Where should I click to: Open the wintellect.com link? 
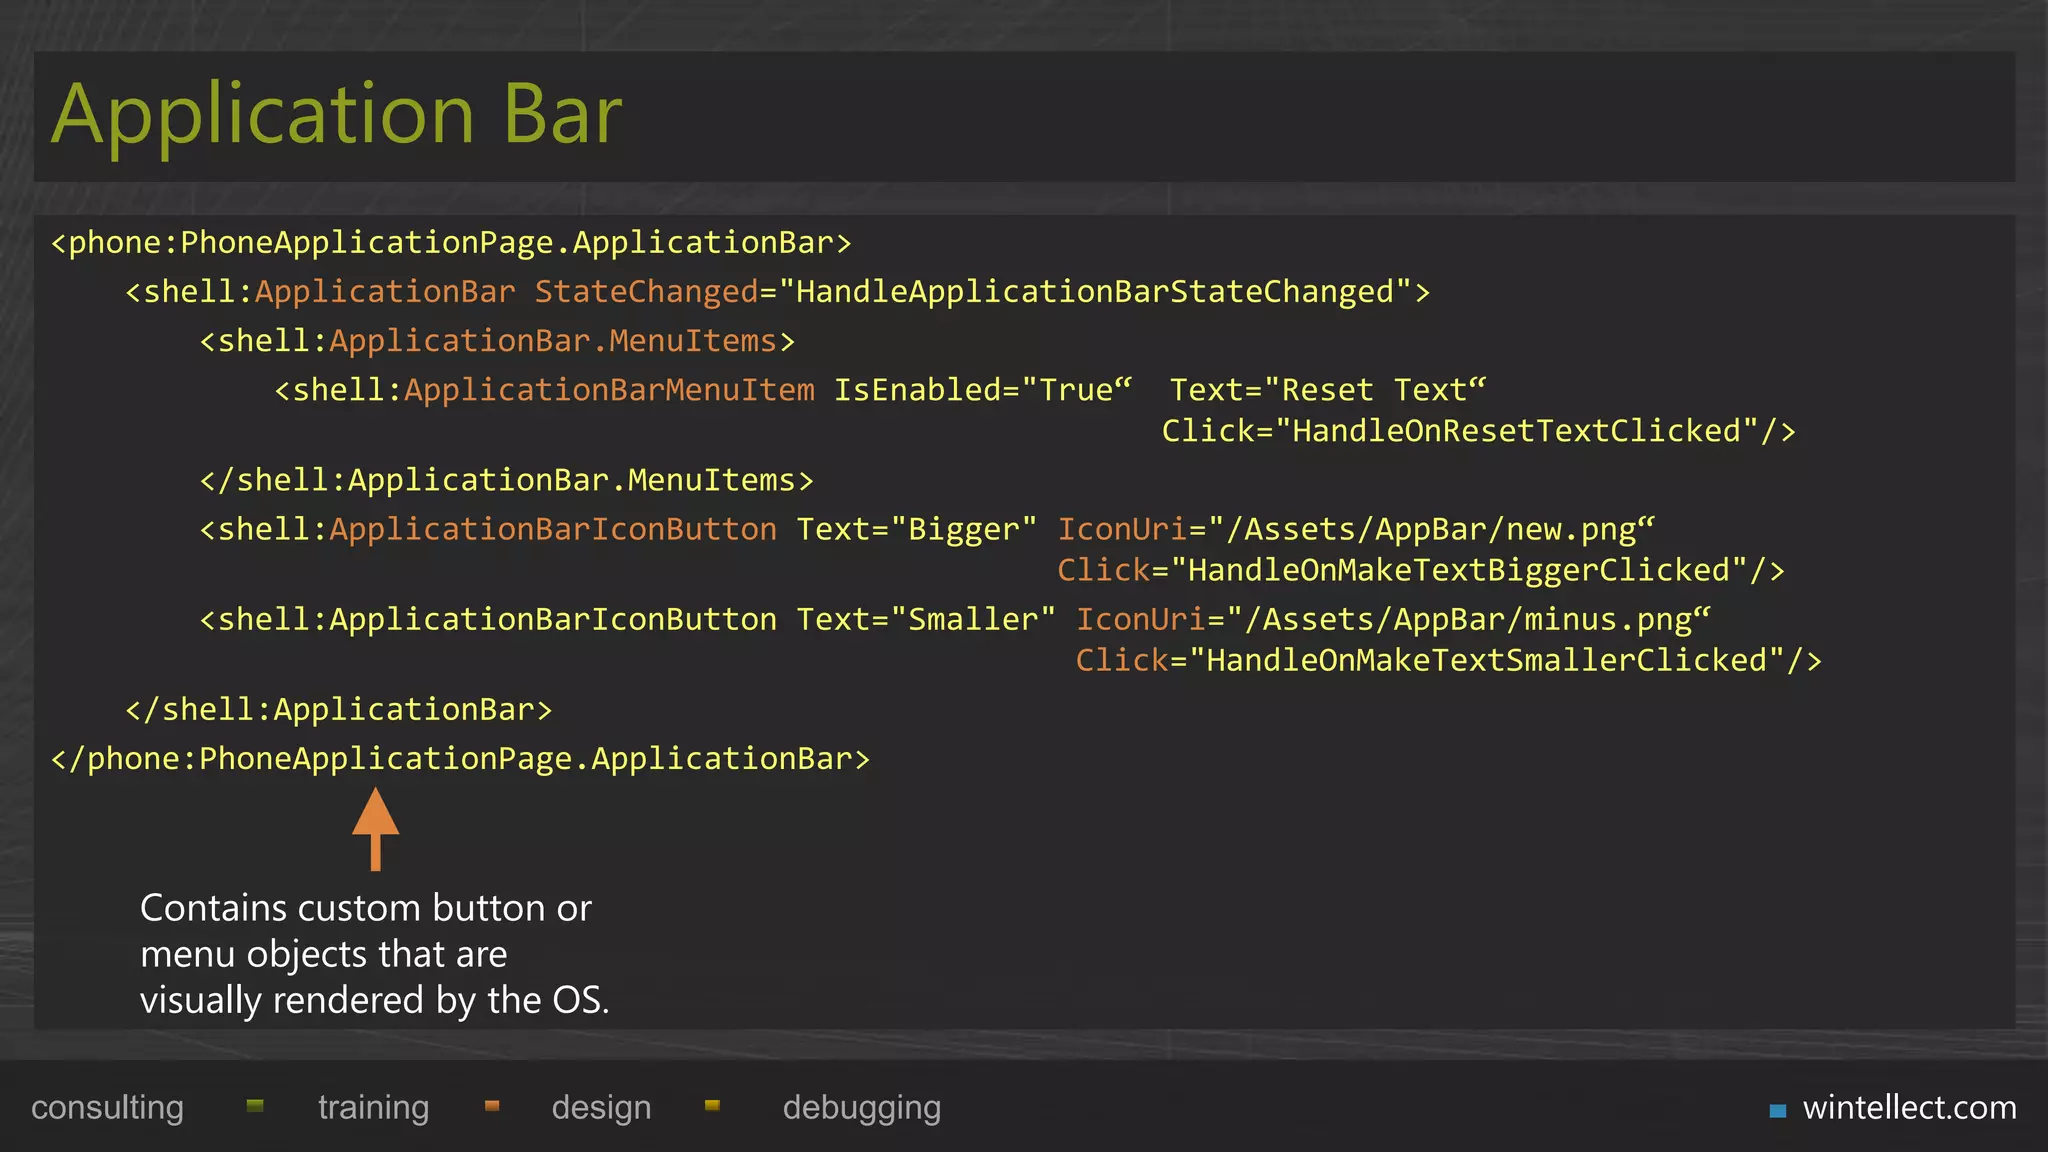(1908, 1108)
